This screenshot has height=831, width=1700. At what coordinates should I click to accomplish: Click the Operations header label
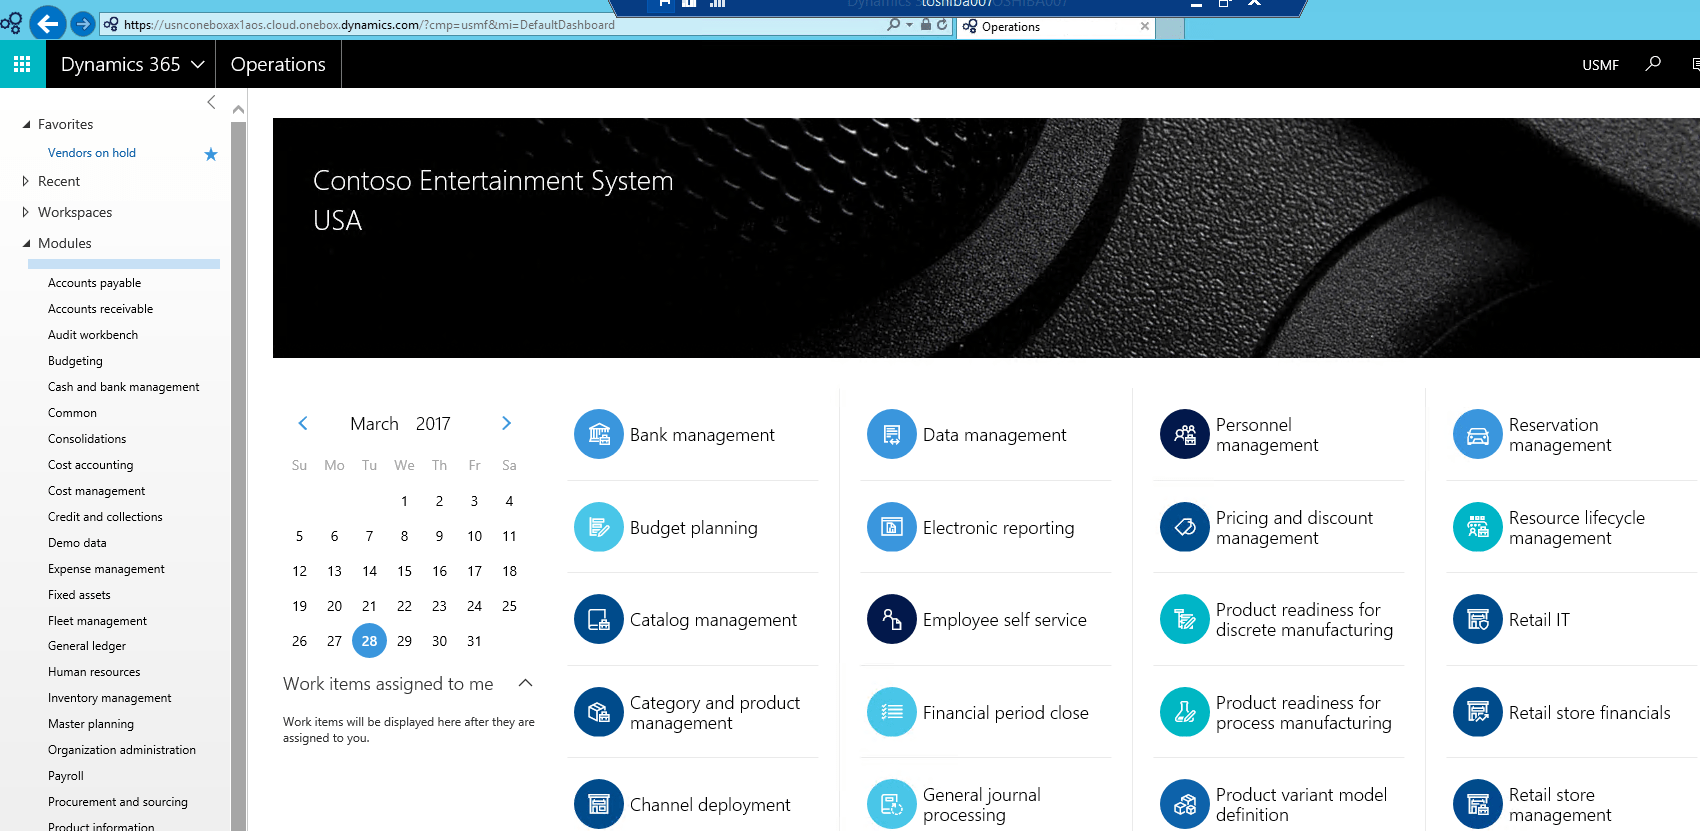click(x=278, y=64)
